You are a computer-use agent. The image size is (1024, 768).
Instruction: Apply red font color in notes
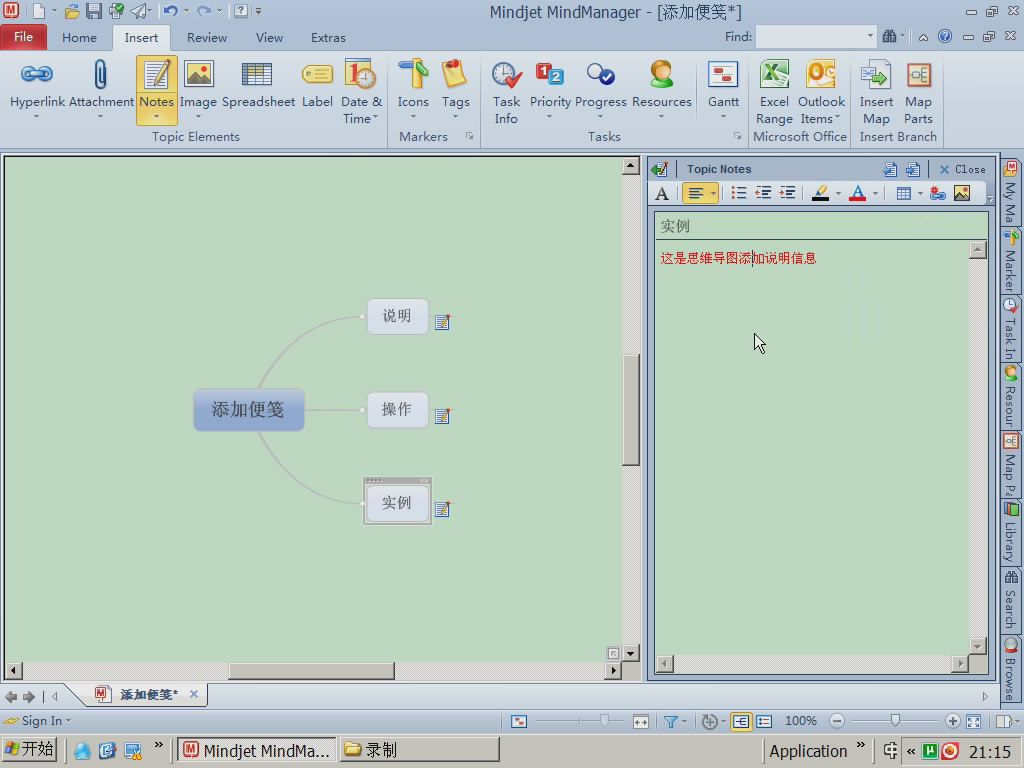point(857,193)
